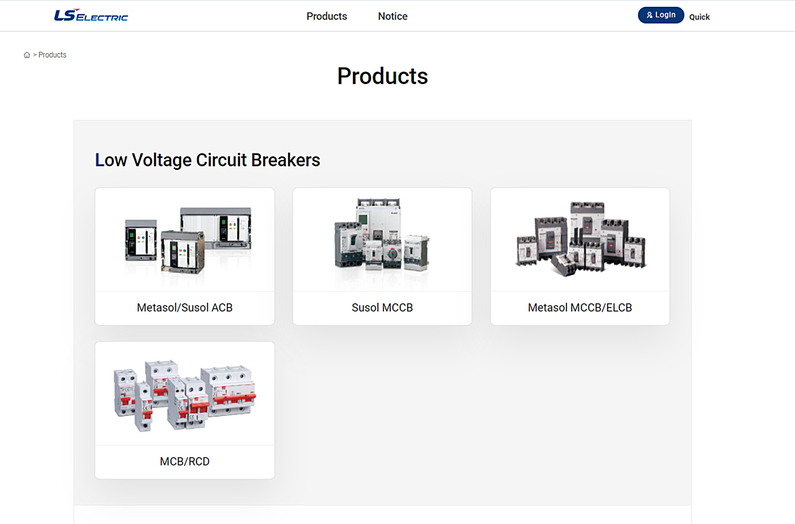The width and height of the screenshot is (795, 524).
Task: Click the Low Voltage Circuit Breakers heading
Action: [x=207, y=160]
